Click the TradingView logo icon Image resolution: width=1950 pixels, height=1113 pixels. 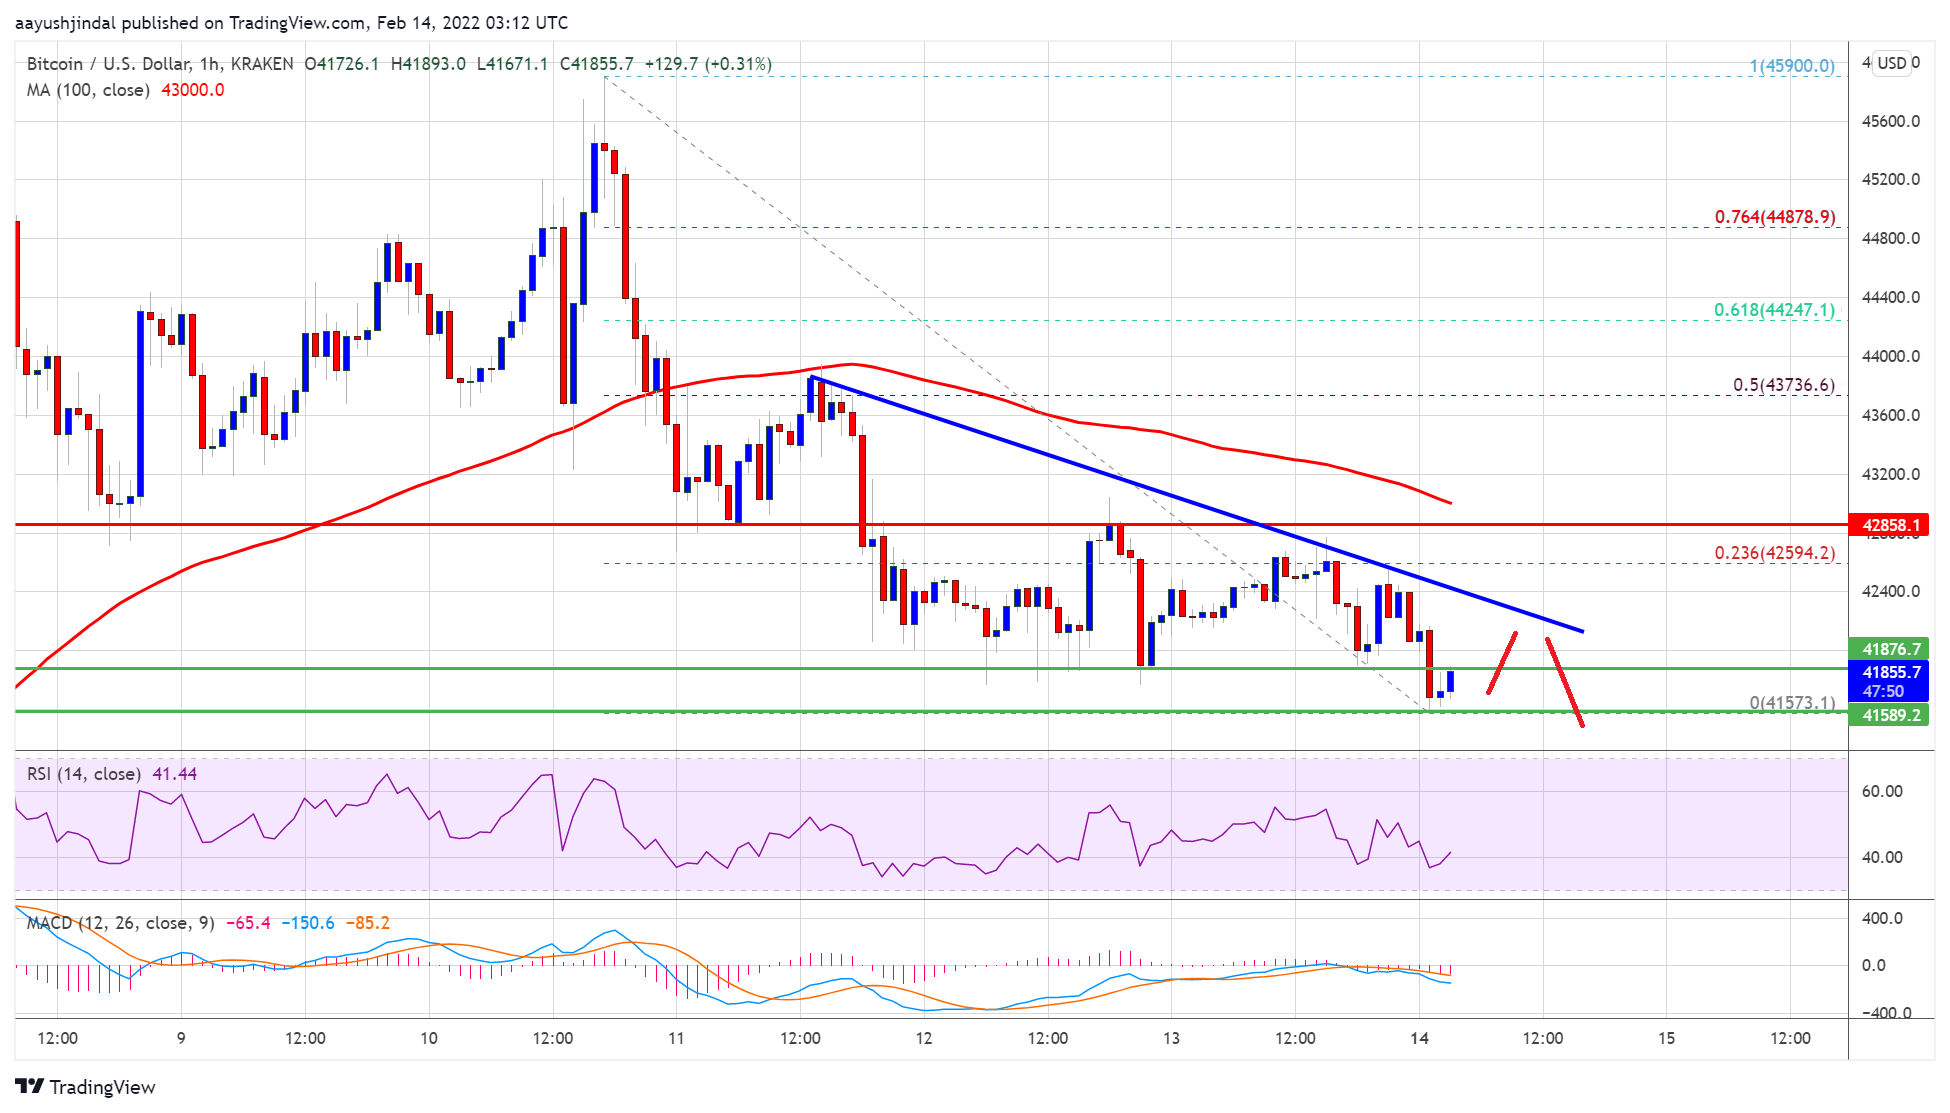tap(29, 1086)
